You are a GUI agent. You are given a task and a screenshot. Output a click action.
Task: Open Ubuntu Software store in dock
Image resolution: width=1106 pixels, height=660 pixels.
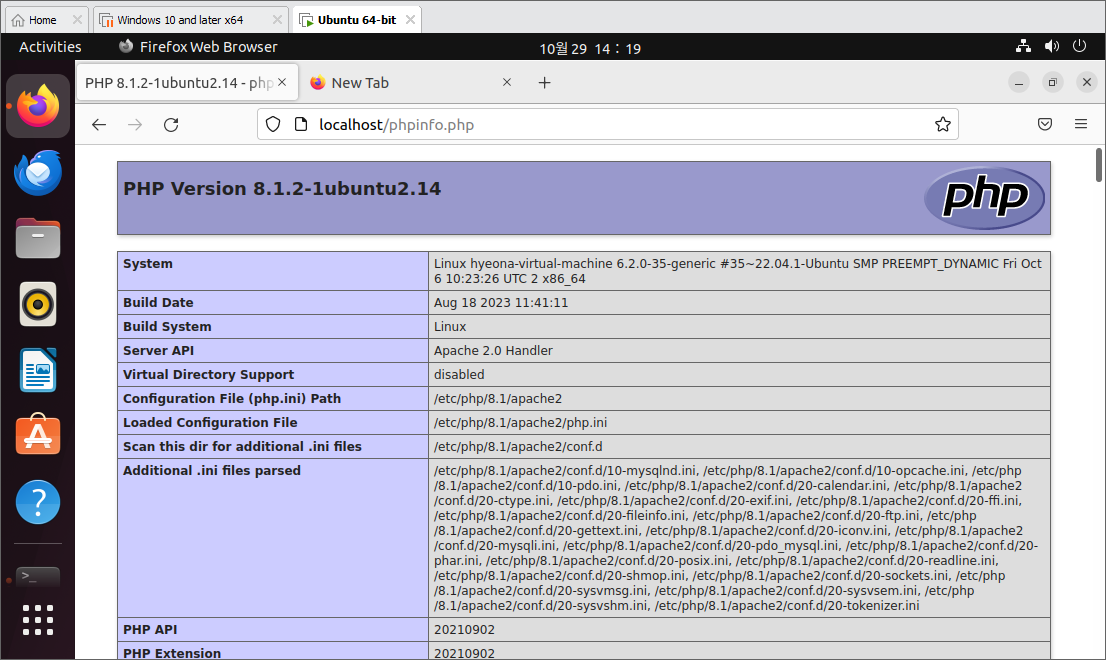click(x=38, y=435)
